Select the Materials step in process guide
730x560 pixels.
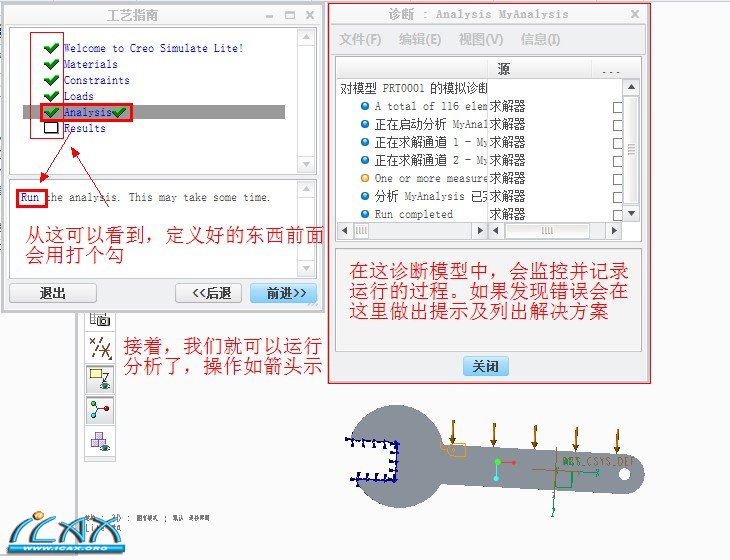tap(90, 64)
